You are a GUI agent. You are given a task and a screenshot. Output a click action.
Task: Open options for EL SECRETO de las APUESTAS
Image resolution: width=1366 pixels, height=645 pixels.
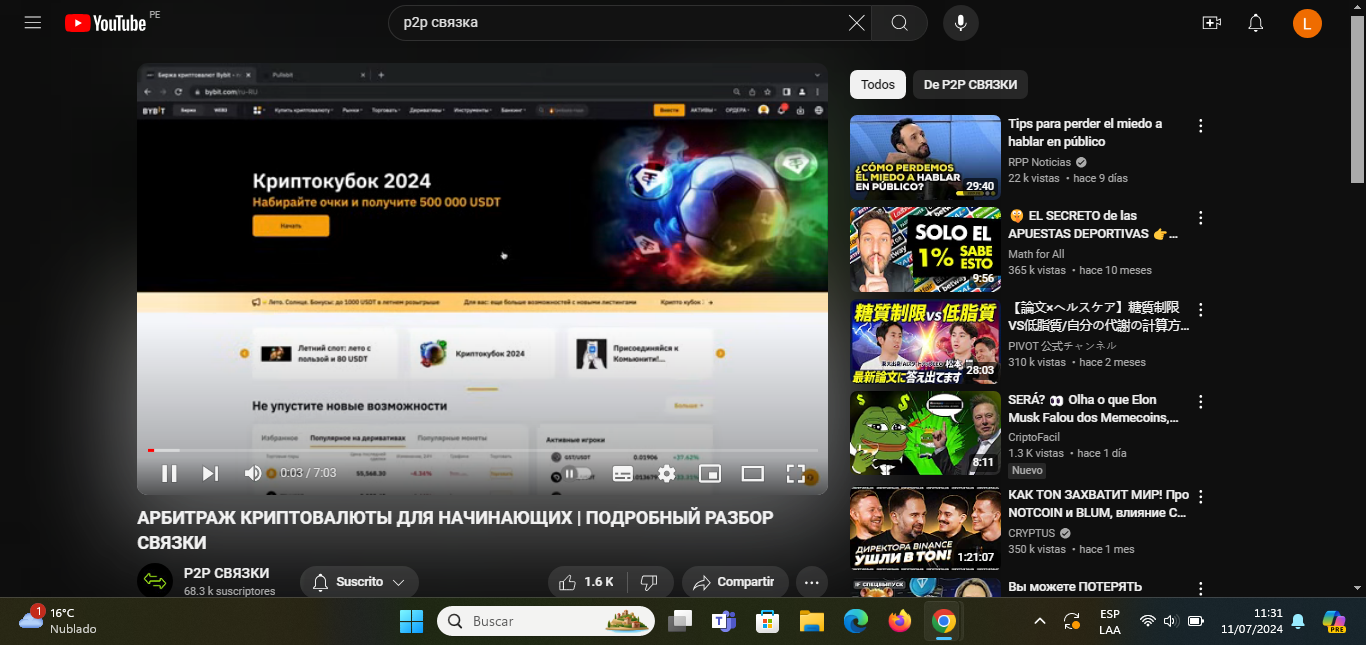(x=1201, y=218)
